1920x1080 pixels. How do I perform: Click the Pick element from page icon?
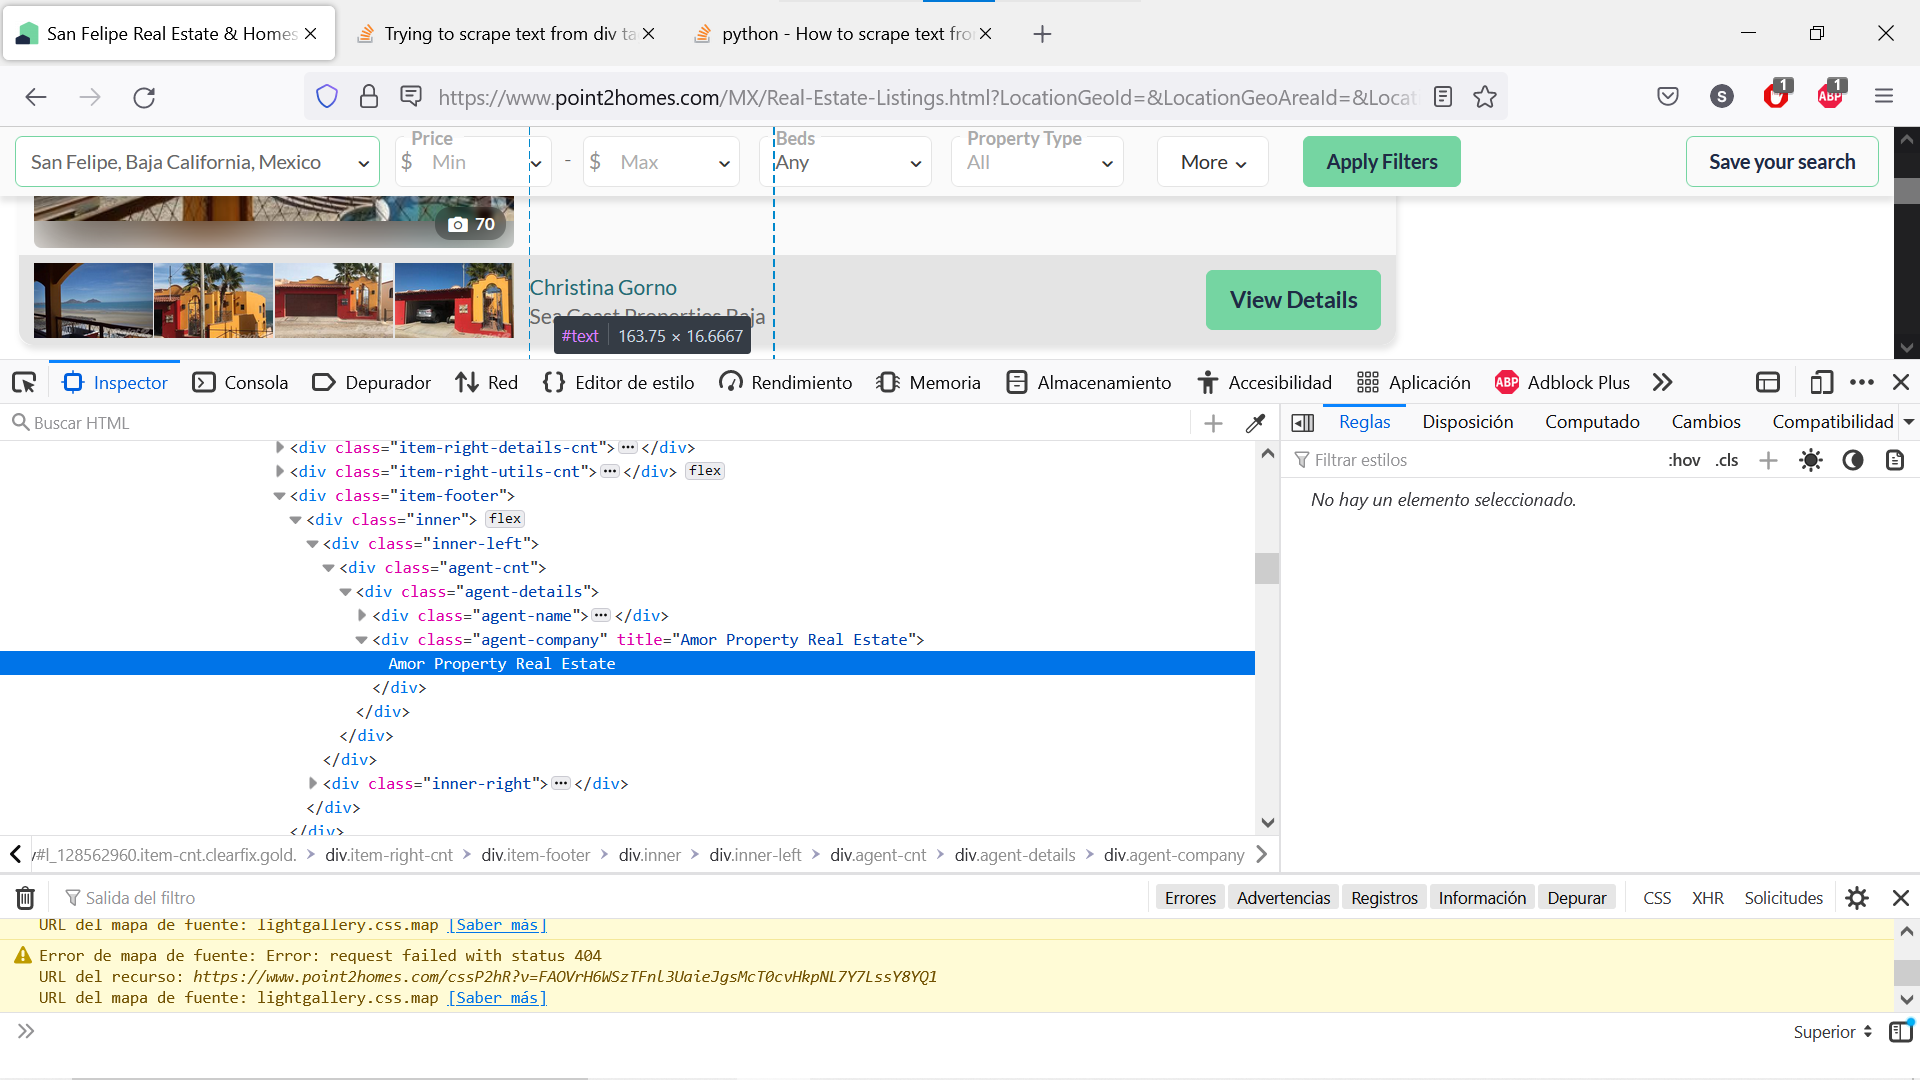pyautogui.click(x=24, y=381)
